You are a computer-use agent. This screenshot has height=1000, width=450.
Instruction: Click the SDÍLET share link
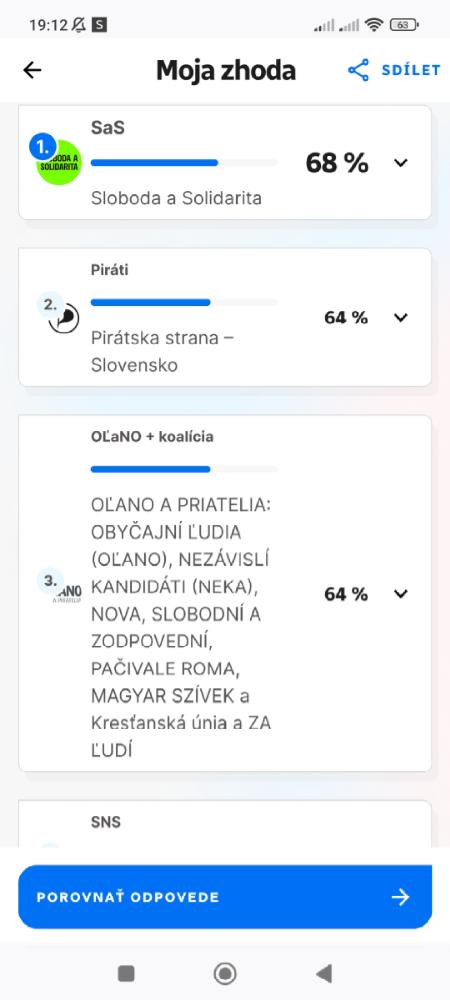394,70
